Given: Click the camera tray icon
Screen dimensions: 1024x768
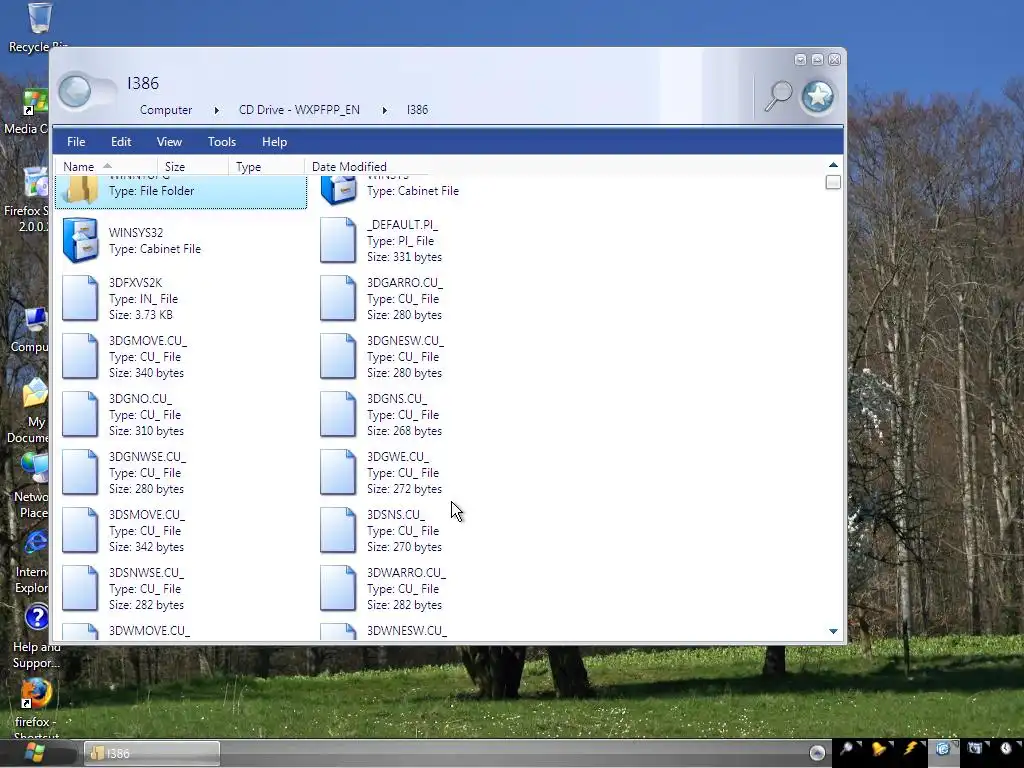Looking at the screenshot, I should coord(975,748).
